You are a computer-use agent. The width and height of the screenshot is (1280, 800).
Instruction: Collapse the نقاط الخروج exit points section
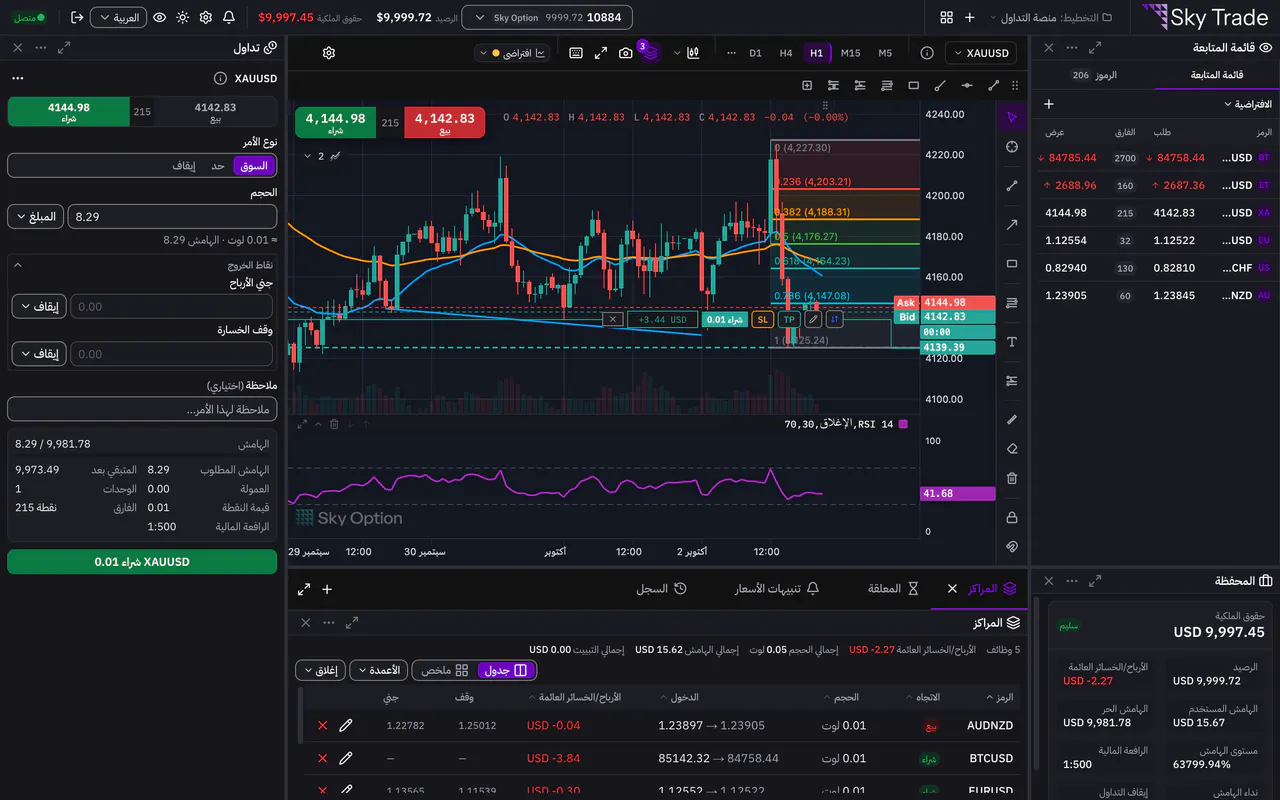pos(142,265)
